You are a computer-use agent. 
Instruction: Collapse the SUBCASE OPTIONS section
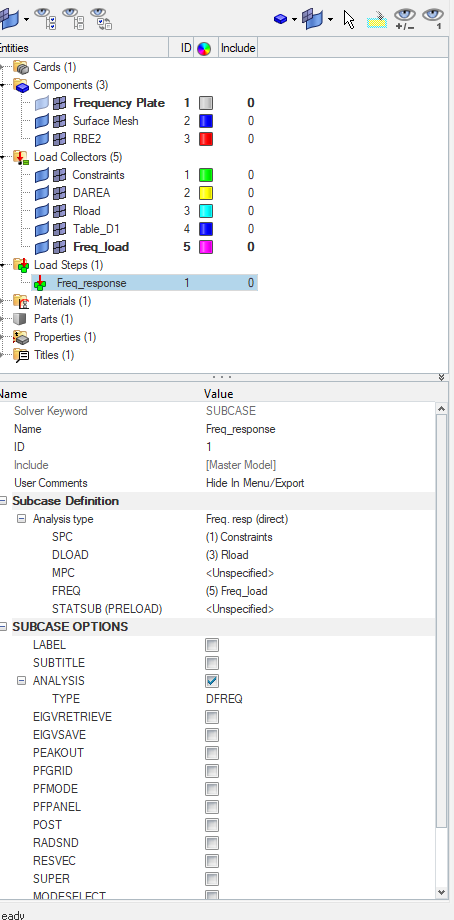[x=4, y=627]
